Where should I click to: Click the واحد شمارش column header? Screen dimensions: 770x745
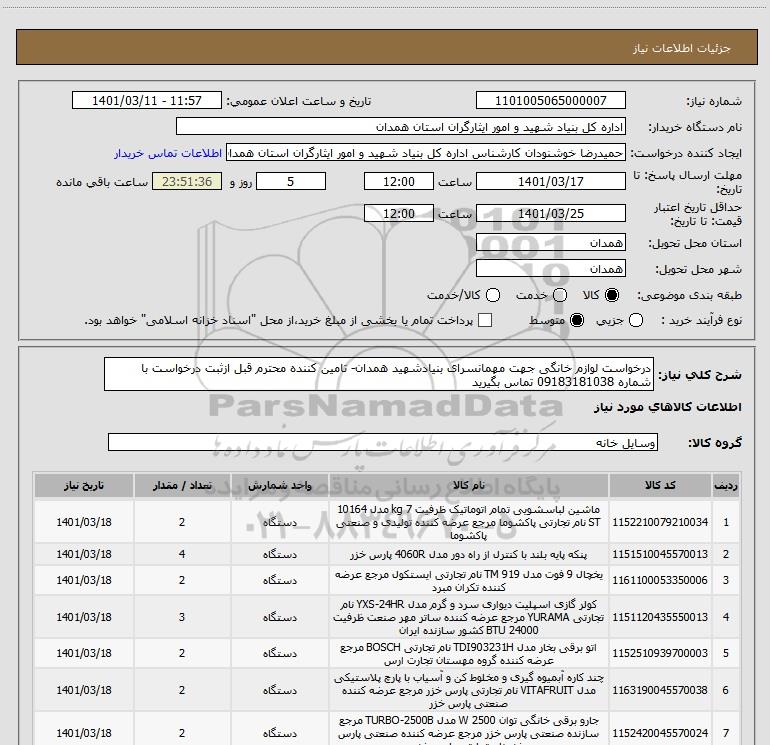[279, 486]
